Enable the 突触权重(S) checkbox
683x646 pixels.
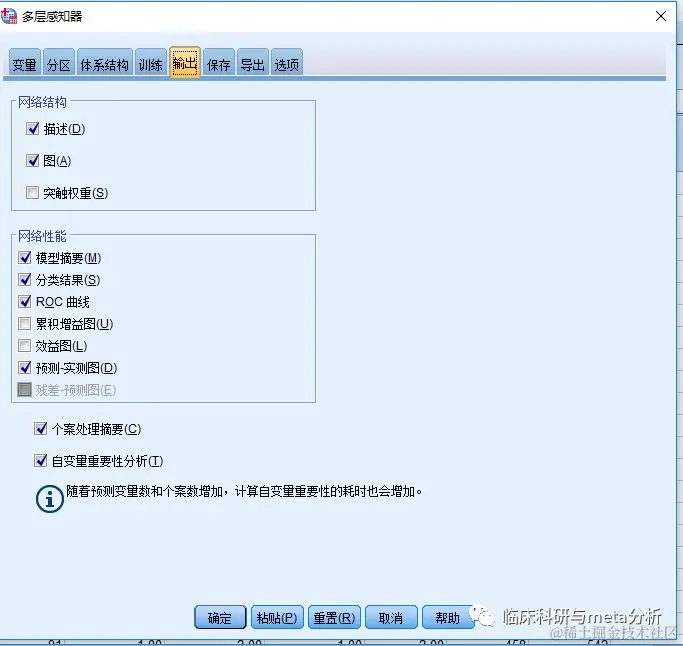pyautogui.click(x=33, y=192)
